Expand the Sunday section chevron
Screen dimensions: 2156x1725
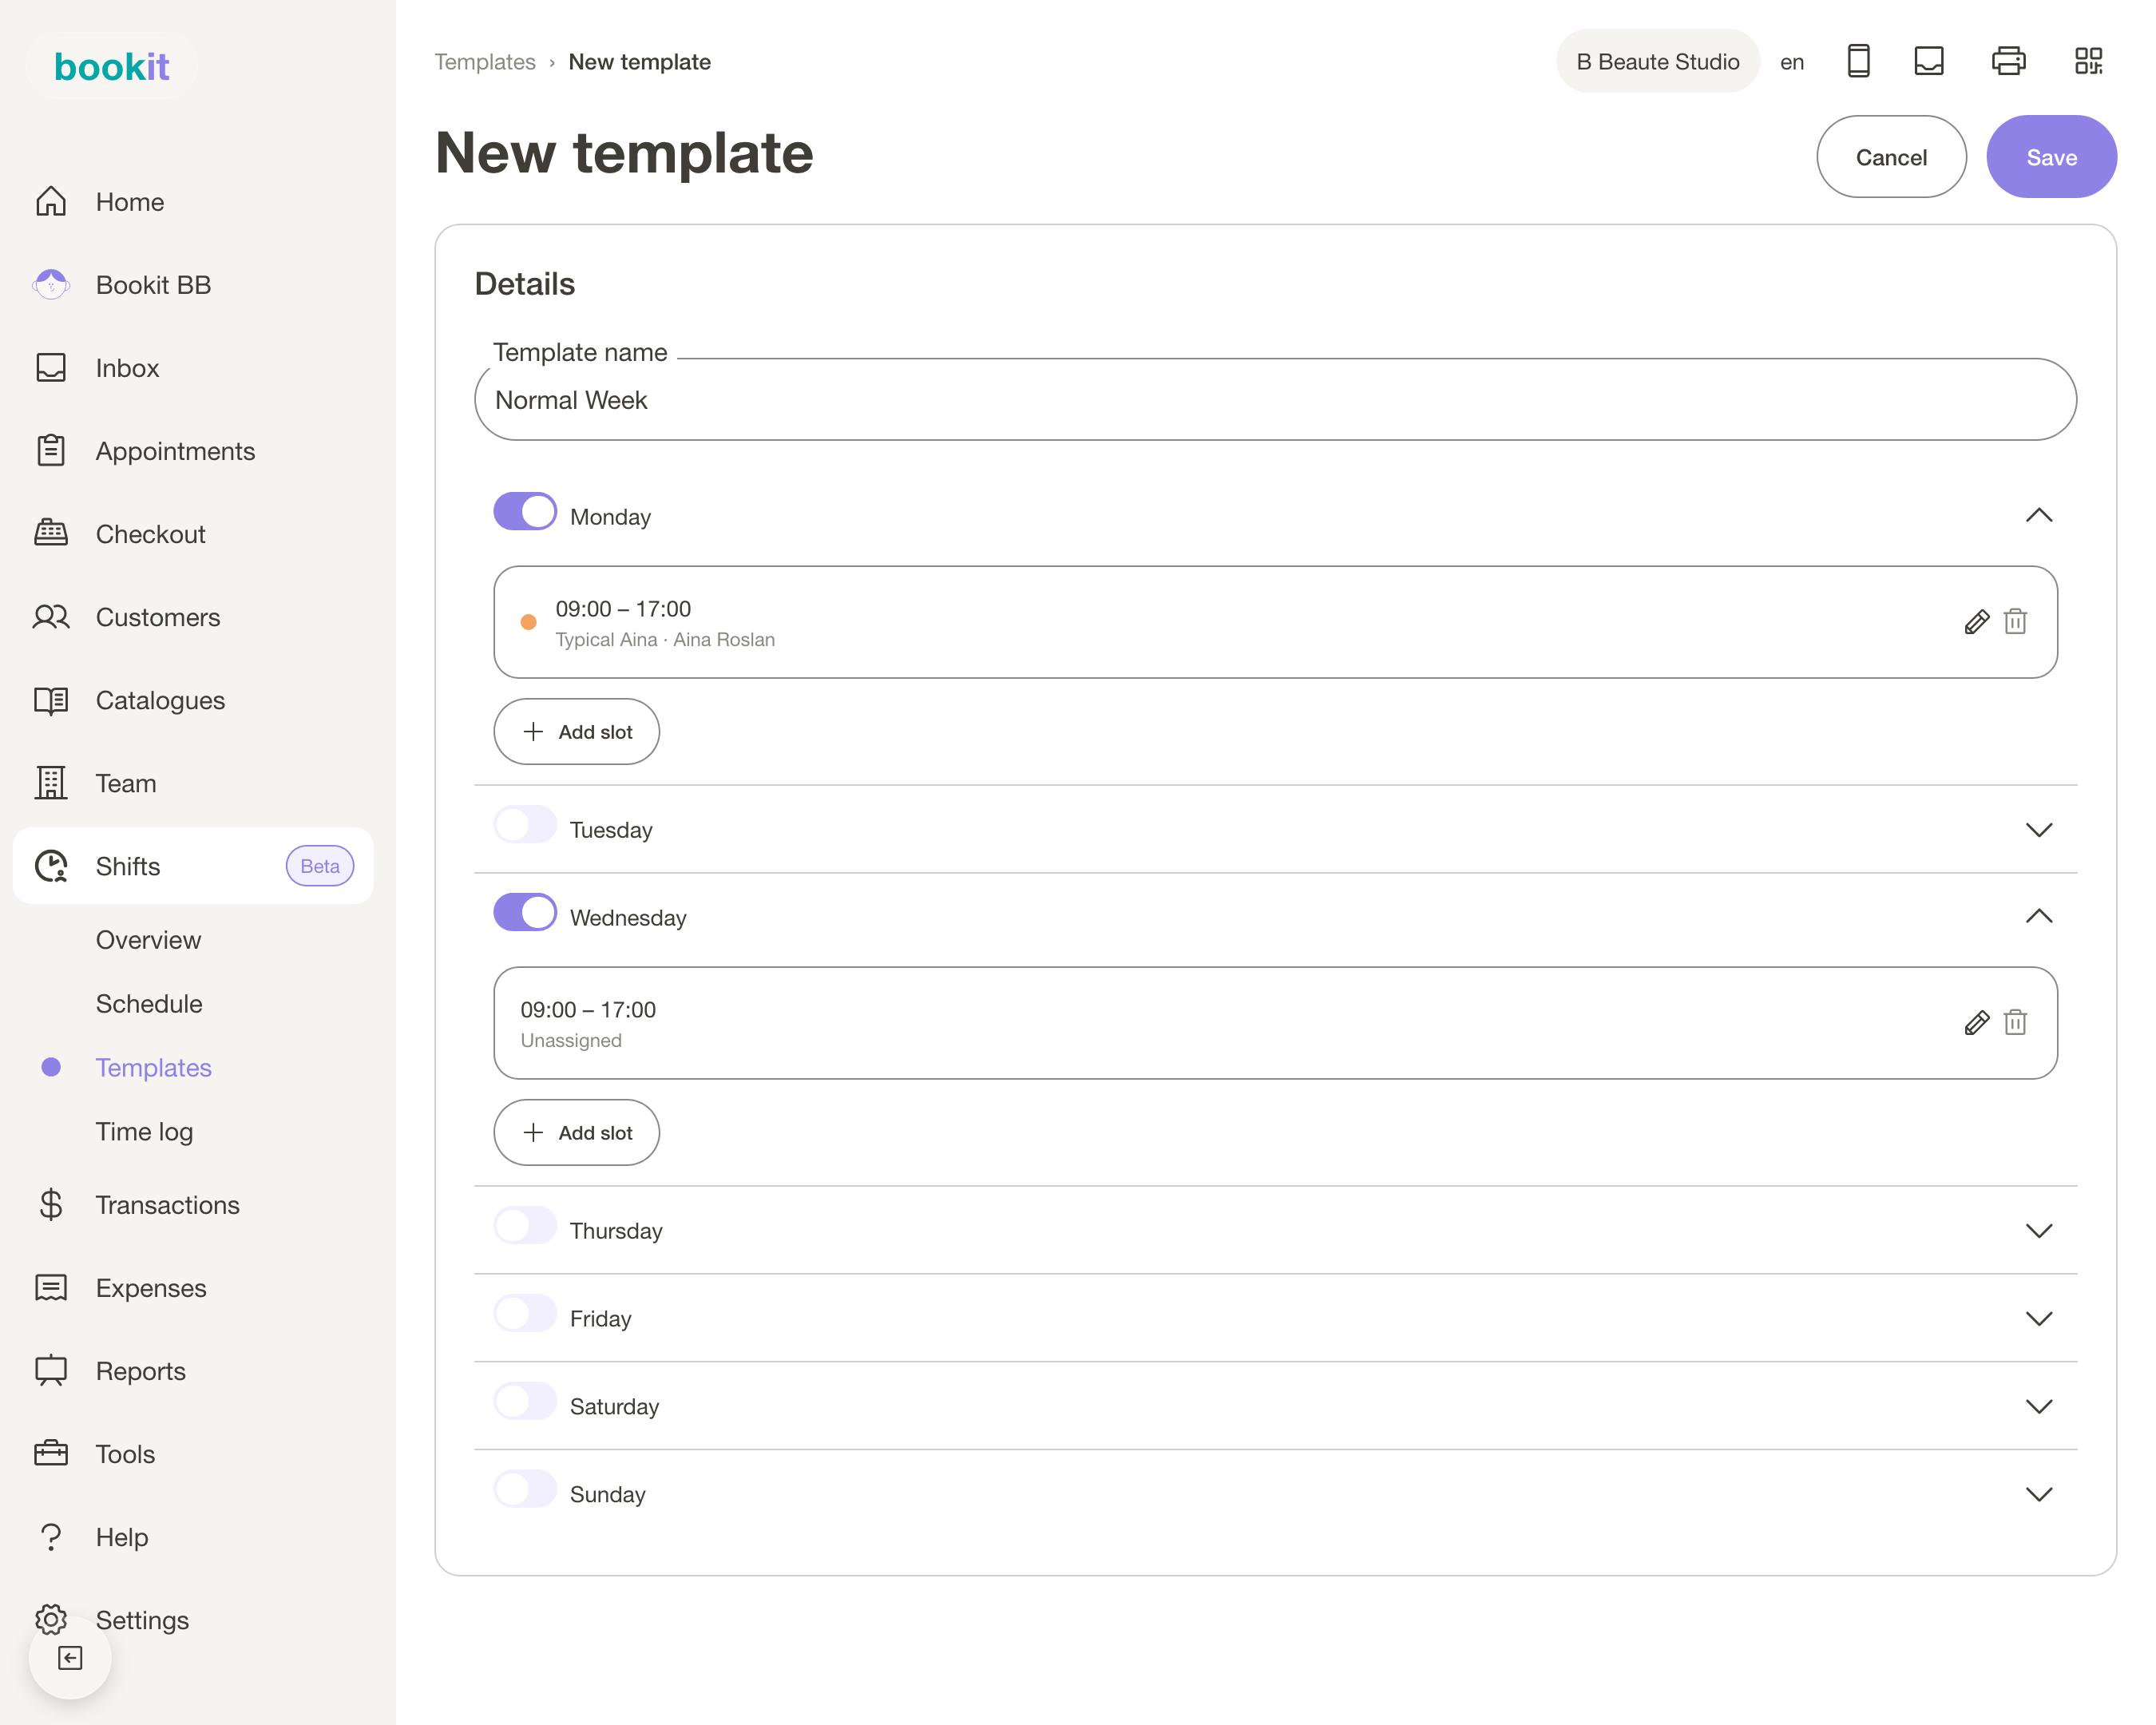pos(2038,1493)
